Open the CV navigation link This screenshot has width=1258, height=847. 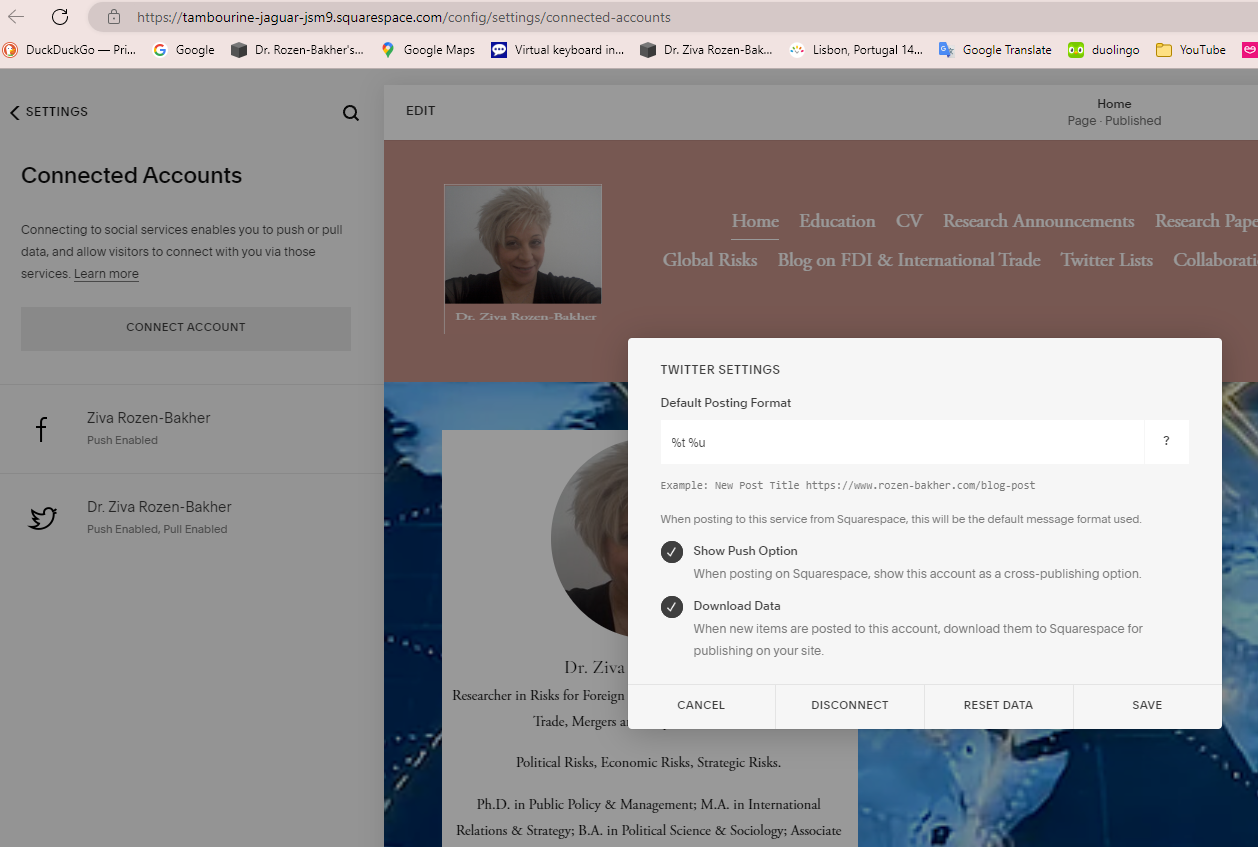coord(909,221)
